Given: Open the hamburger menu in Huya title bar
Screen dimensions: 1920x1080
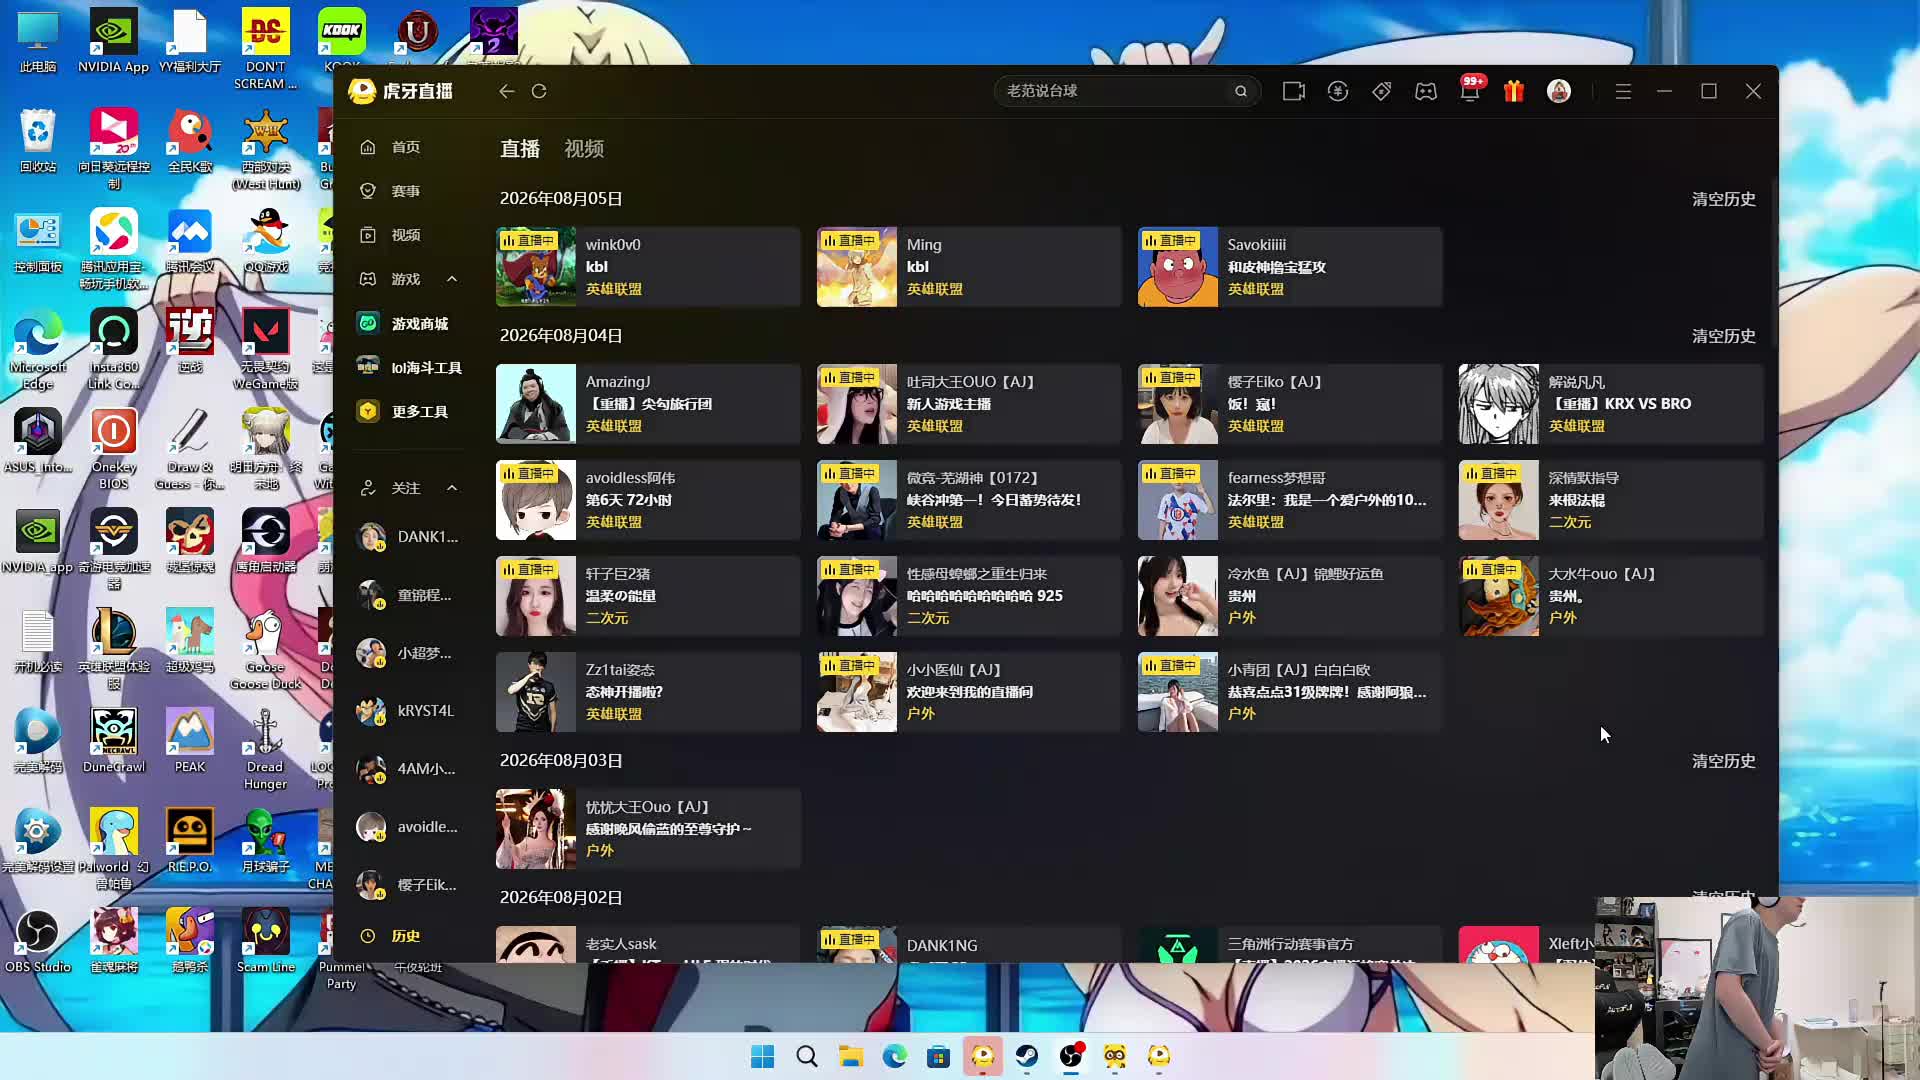Looking at the screenshot, I should point(1623,91).
